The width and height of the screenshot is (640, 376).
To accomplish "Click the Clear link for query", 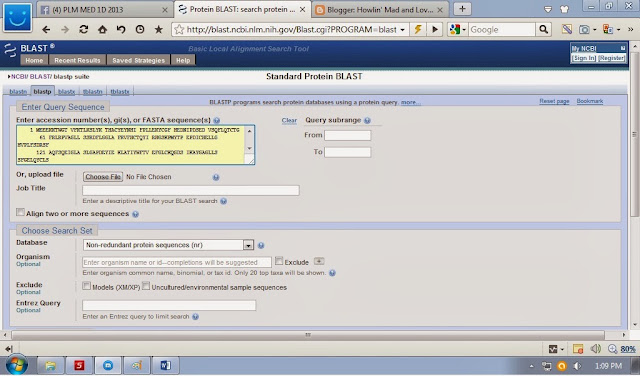I will pyautogui.click(x=289, y=120).
